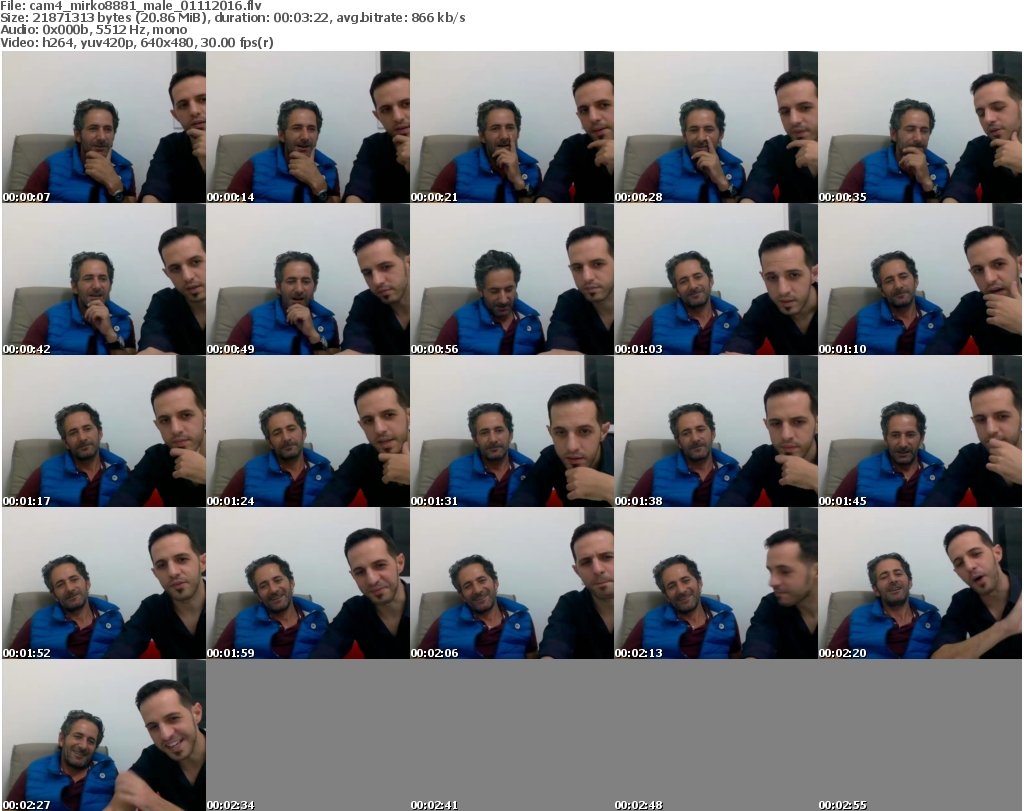
Task: Open the thumbnail frame at 00:00:21
Action: coord(512,127)
